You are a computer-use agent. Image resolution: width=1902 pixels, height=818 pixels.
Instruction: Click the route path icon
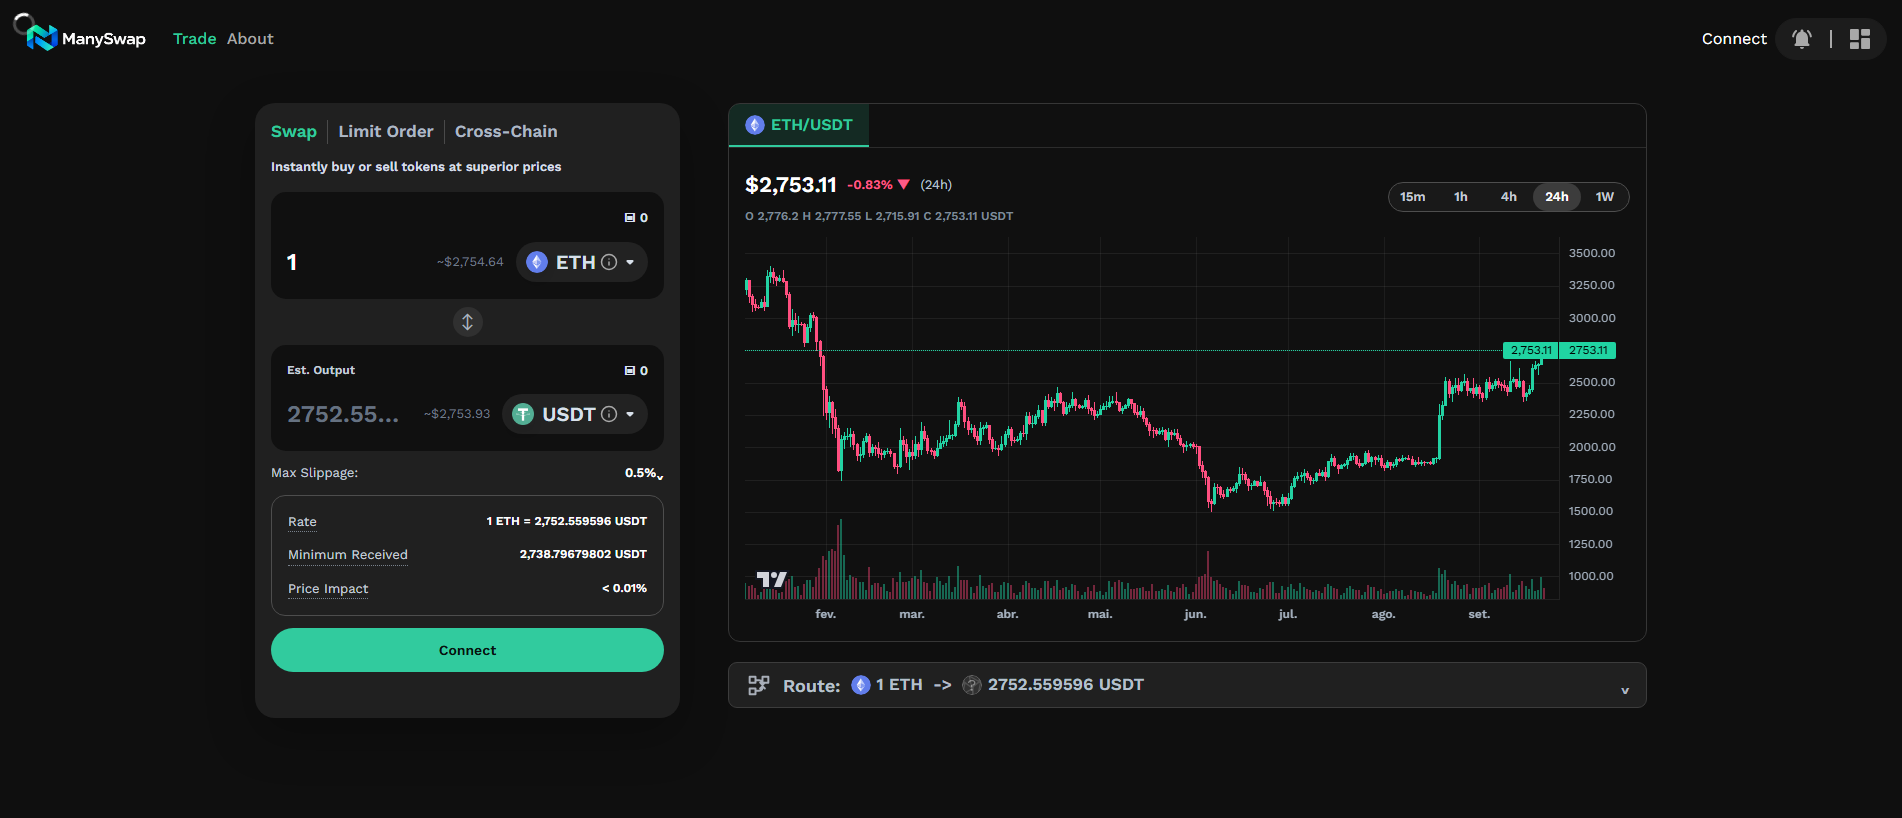759,685
